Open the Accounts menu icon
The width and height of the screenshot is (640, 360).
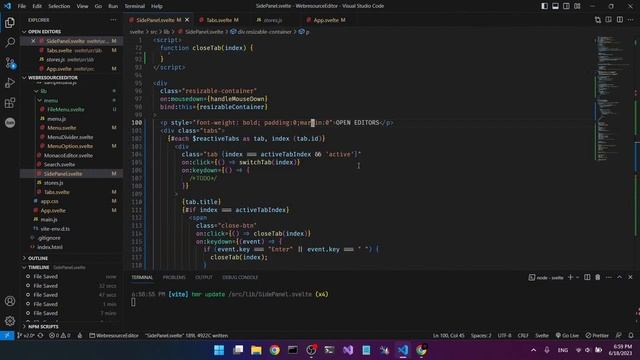(x=10, y=301)
